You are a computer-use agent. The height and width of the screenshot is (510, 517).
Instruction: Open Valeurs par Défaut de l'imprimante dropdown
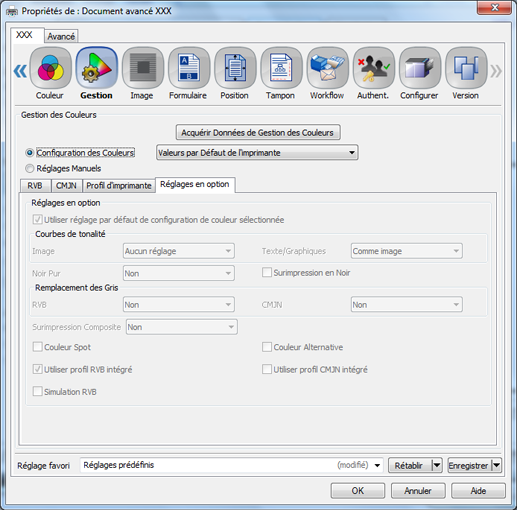tap(257, 153)
